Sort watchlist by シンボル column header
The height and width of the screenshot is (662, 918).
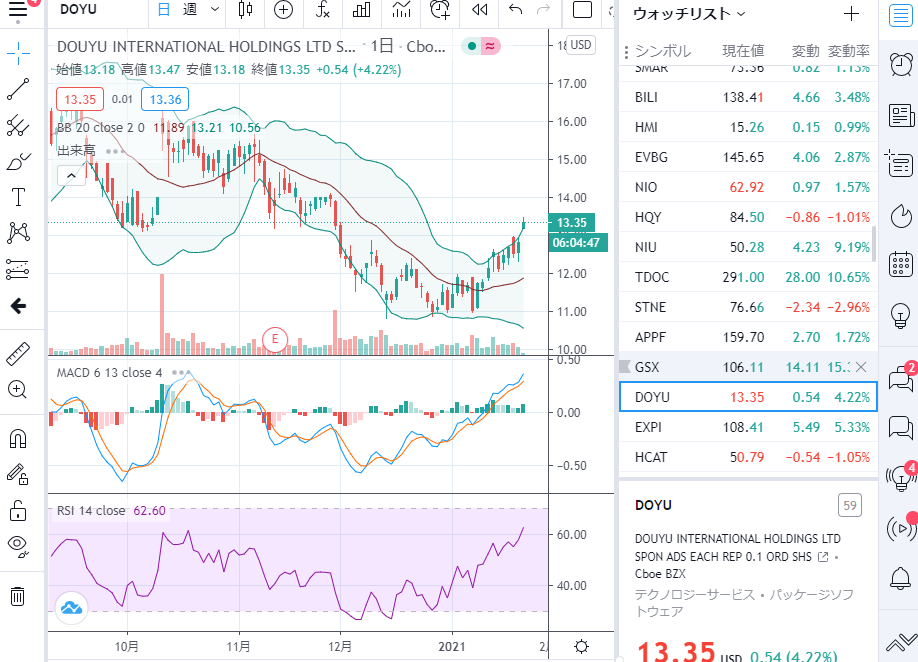point(663,52)
